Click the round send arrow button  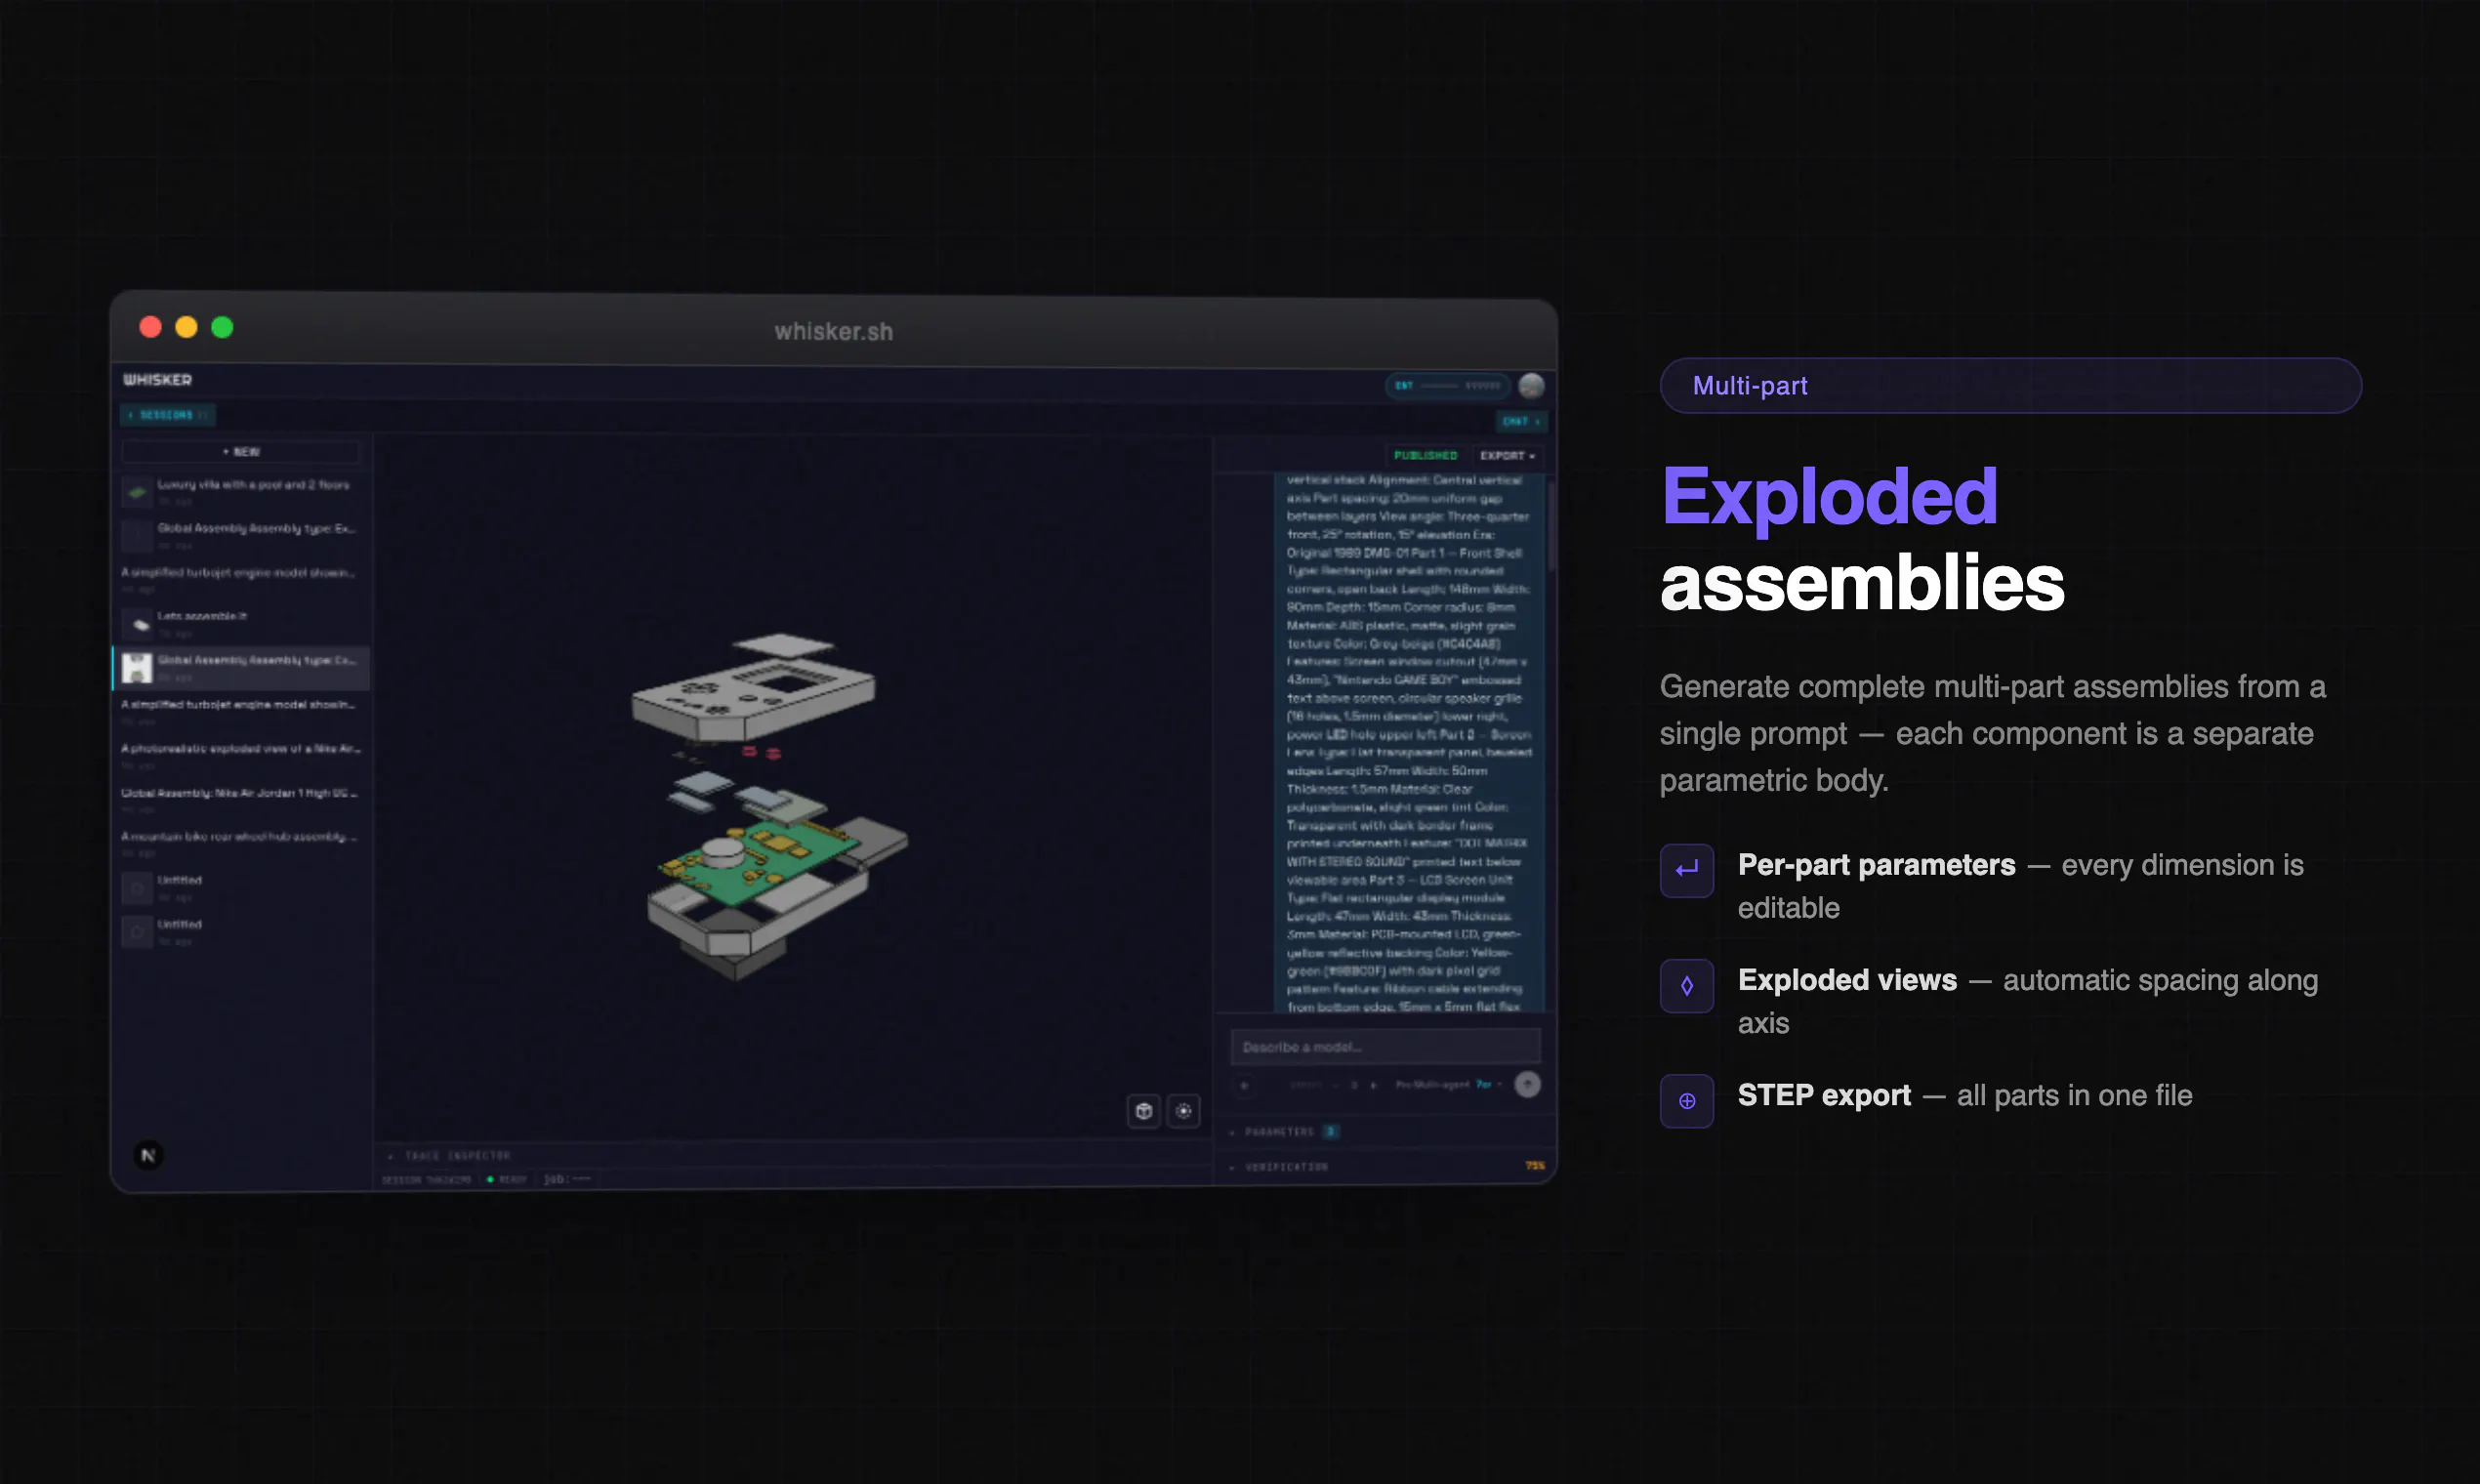[x=1527, y=1084]
